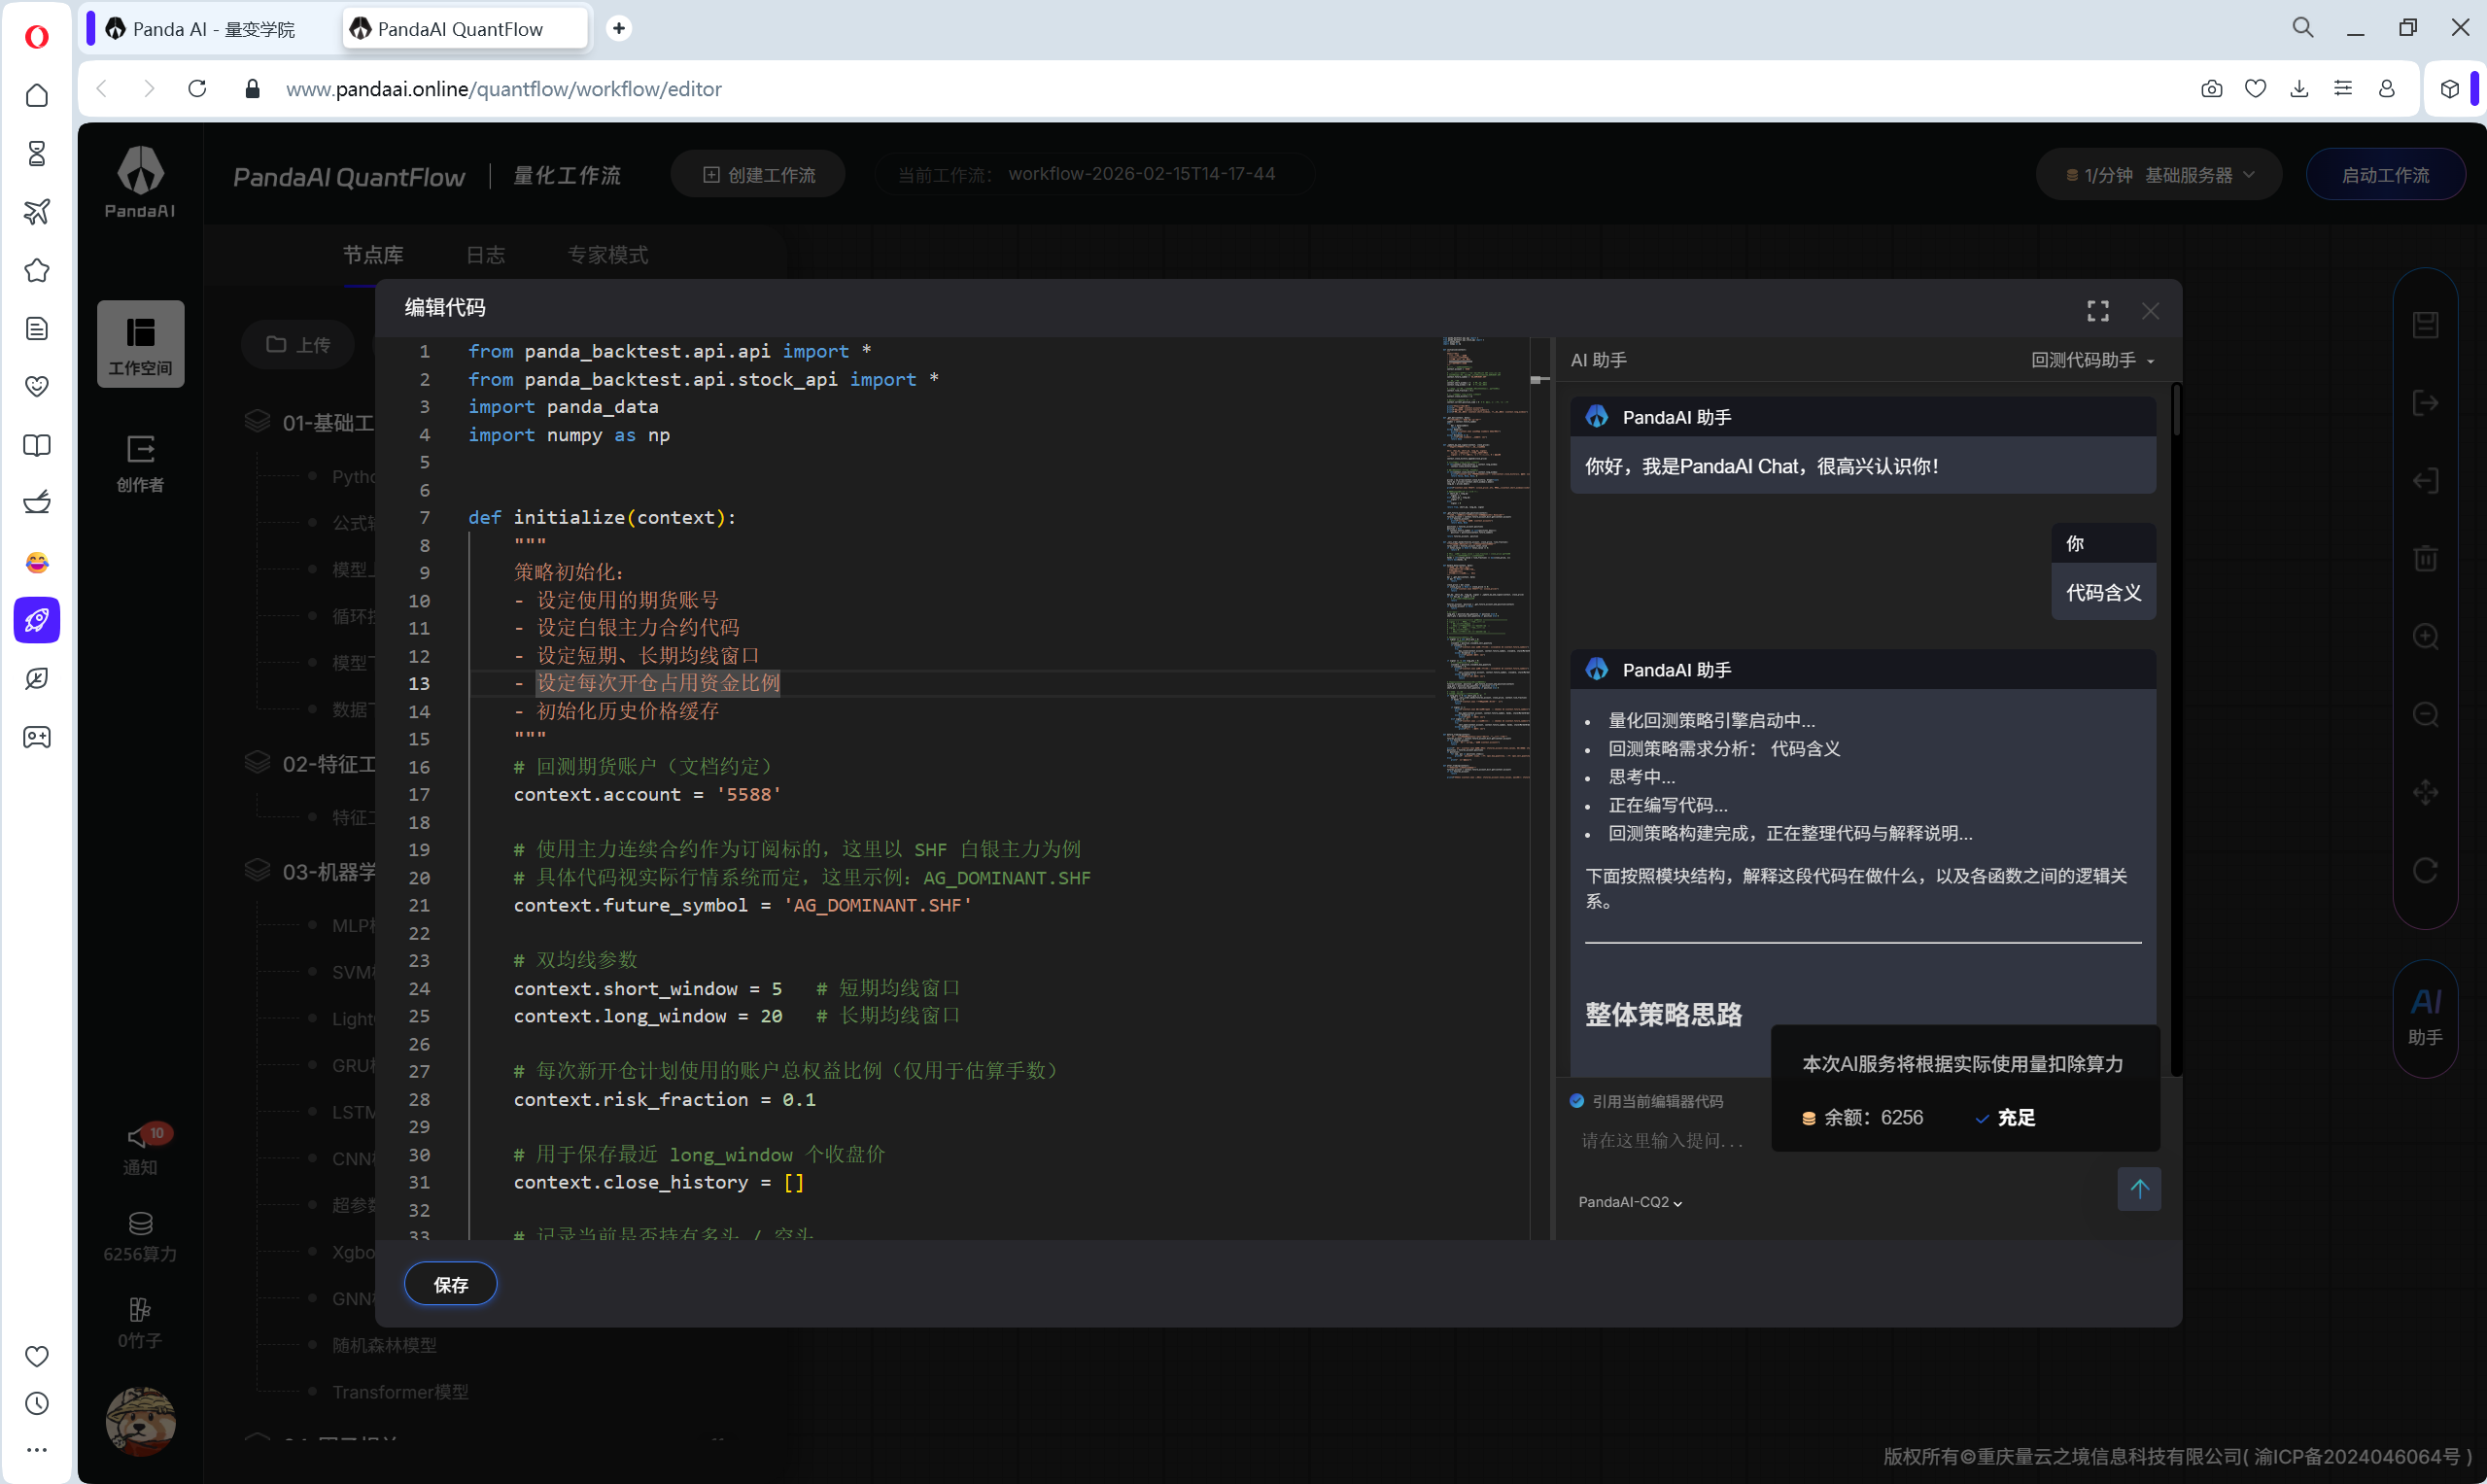Select the Transformer模型 node
The image size is (2487, 1484).
400,1392
